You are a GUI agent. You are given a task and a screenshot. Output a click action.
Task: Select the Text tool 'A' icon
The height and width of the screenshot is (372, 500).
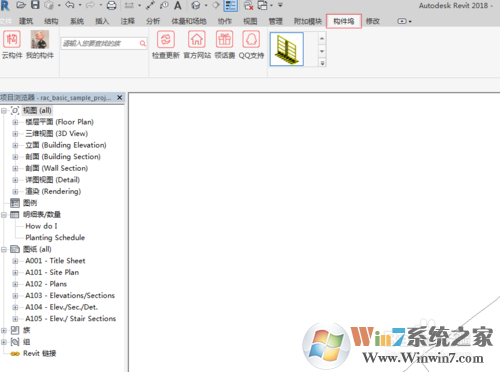pyautogui.click(x=178, y=5)
